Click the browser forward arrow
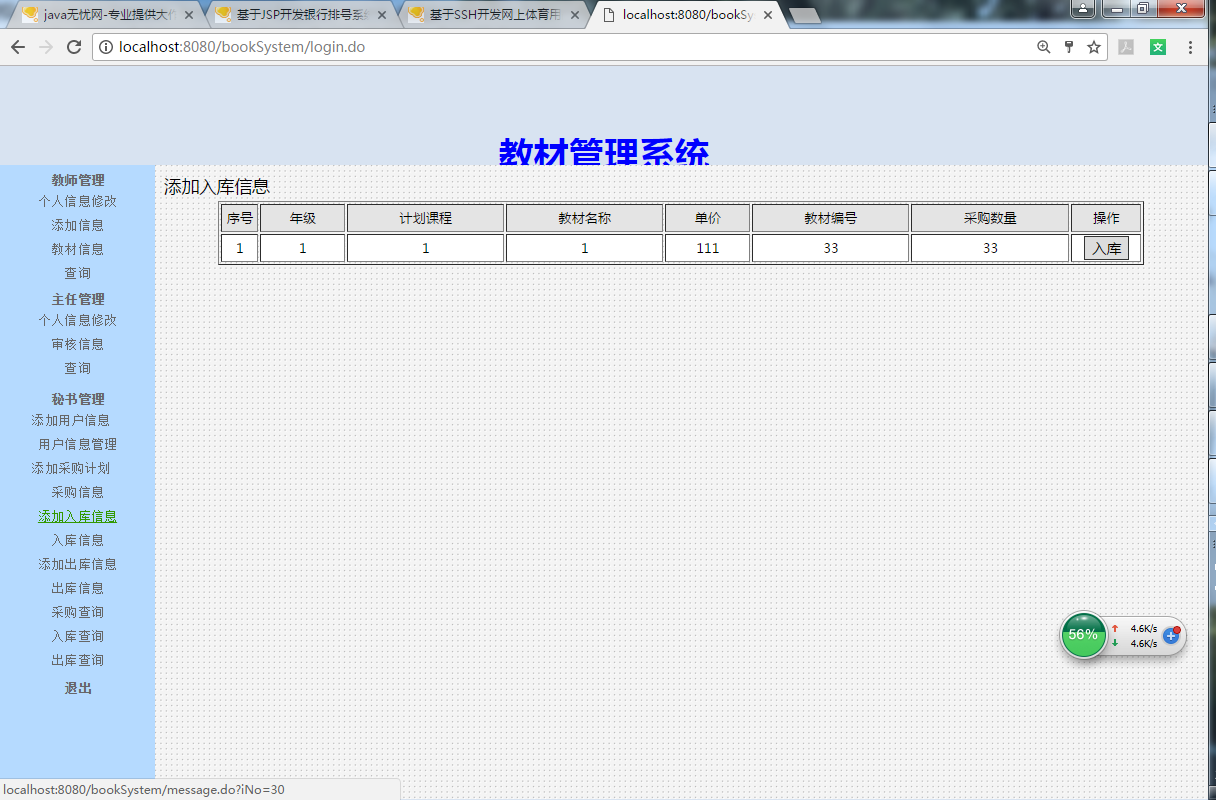 [x=46, y=47]
